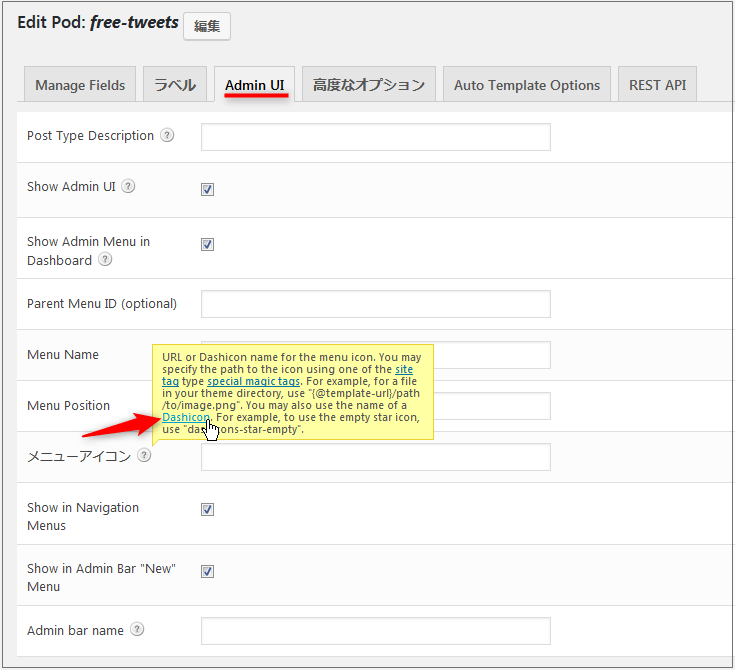Toggle Show in Admin Bar New Menu checkbox
Viewport: 735px width, 670px height.
[207, 571]
